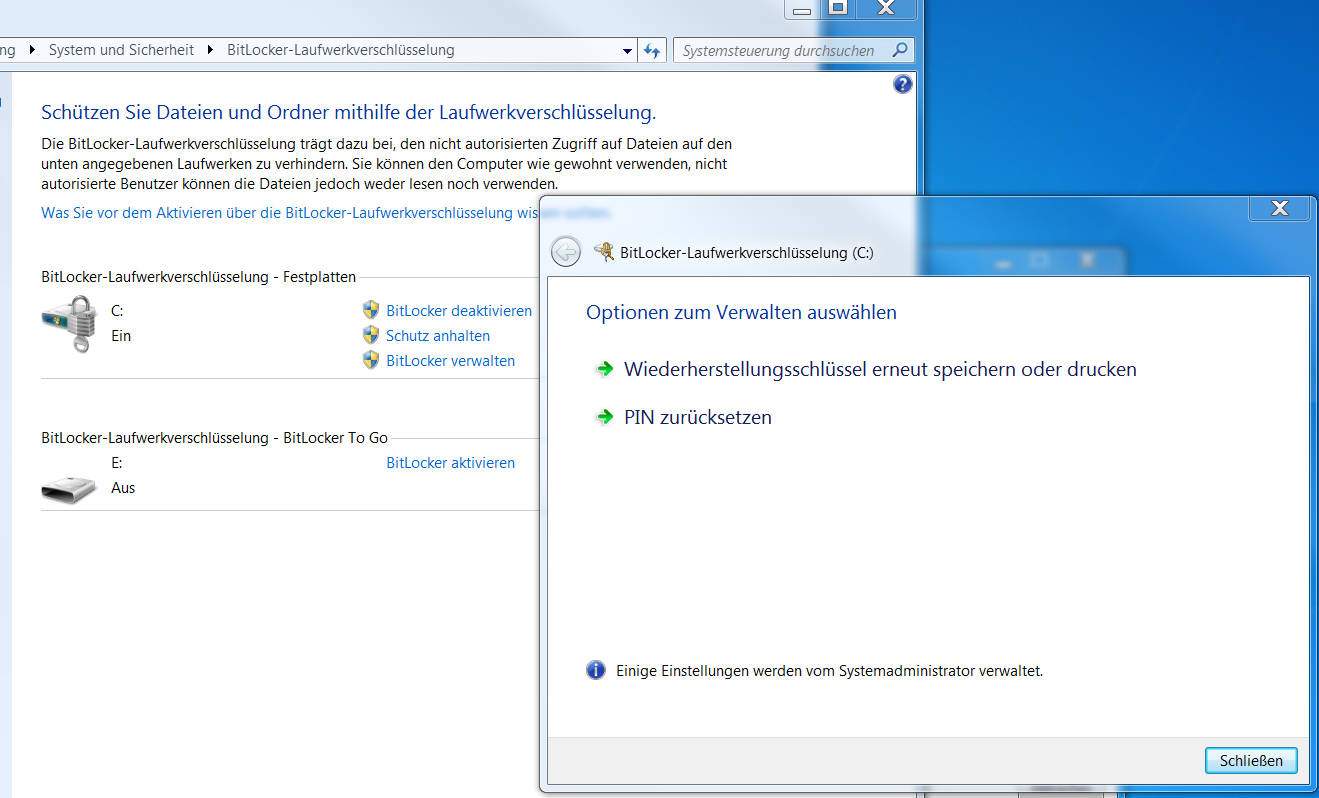
Task: Click BitLocker deaktivieren link
Action: (x=459, y=311)
